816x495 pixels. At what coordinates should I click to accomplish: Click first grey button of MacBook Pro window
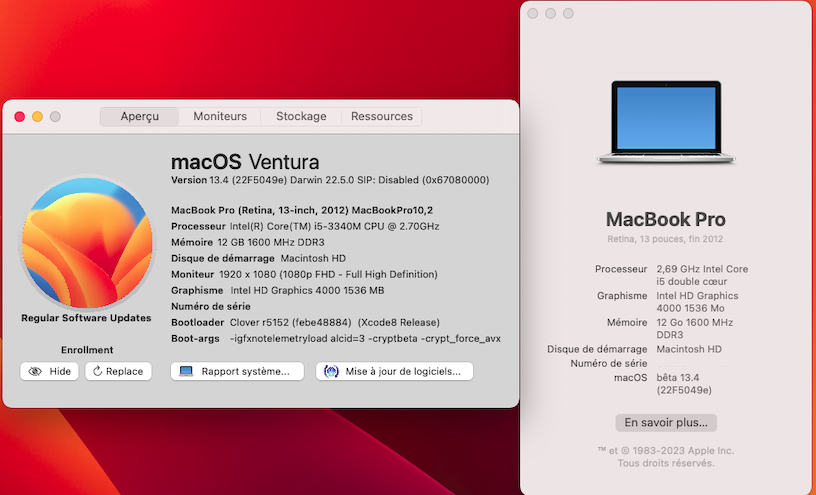(x=532, y=14)
